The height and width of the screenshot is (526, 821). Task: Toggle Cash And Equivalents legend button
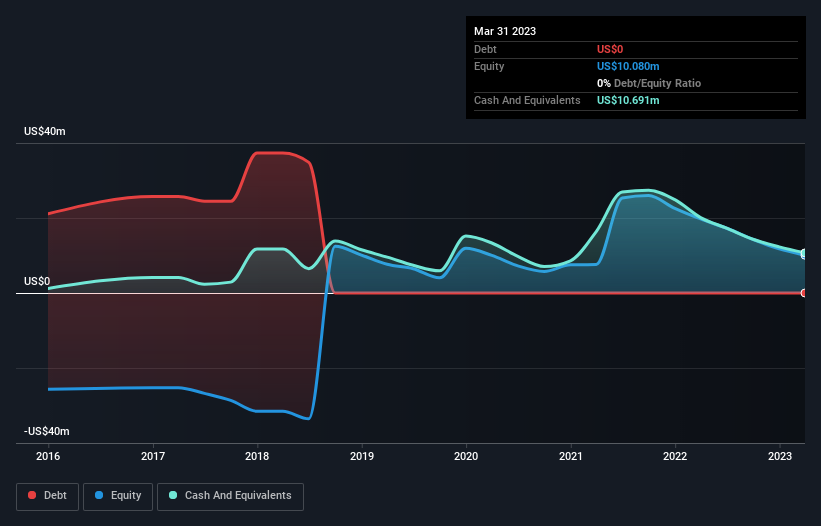click(230, 496)
